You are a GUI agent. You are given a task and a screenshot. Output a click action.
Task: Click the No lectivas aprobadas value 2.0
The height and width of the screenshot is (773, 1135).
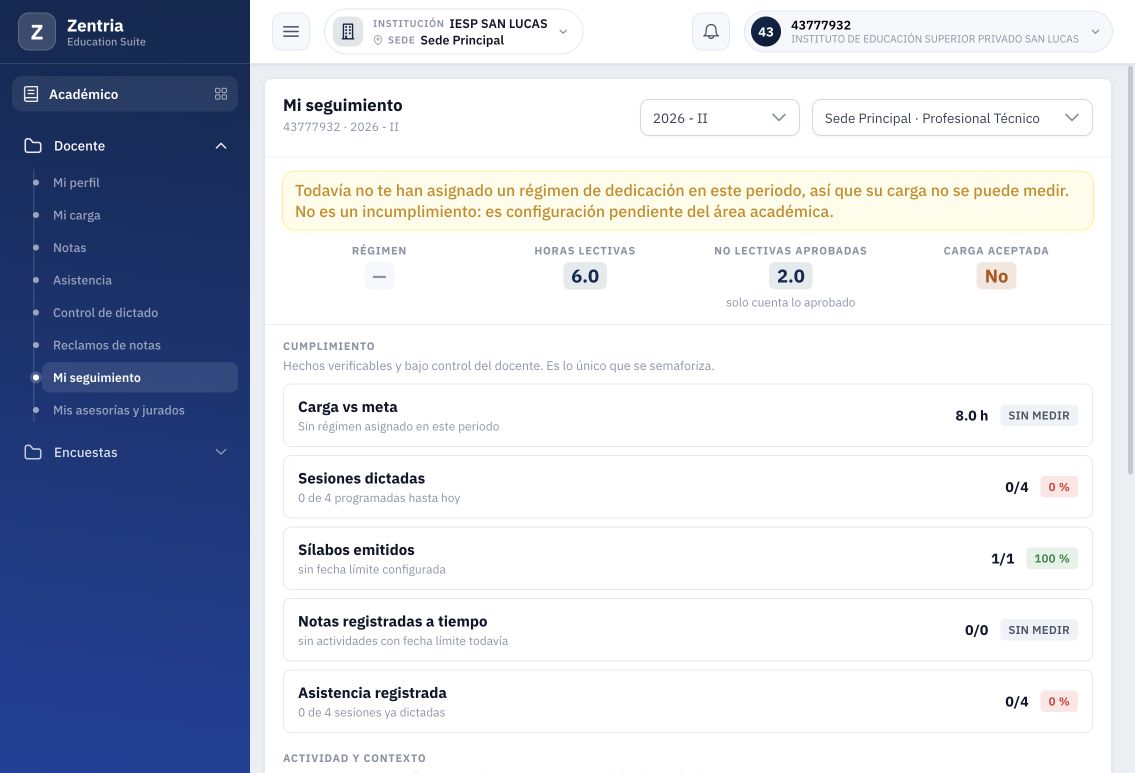(790, 276)
